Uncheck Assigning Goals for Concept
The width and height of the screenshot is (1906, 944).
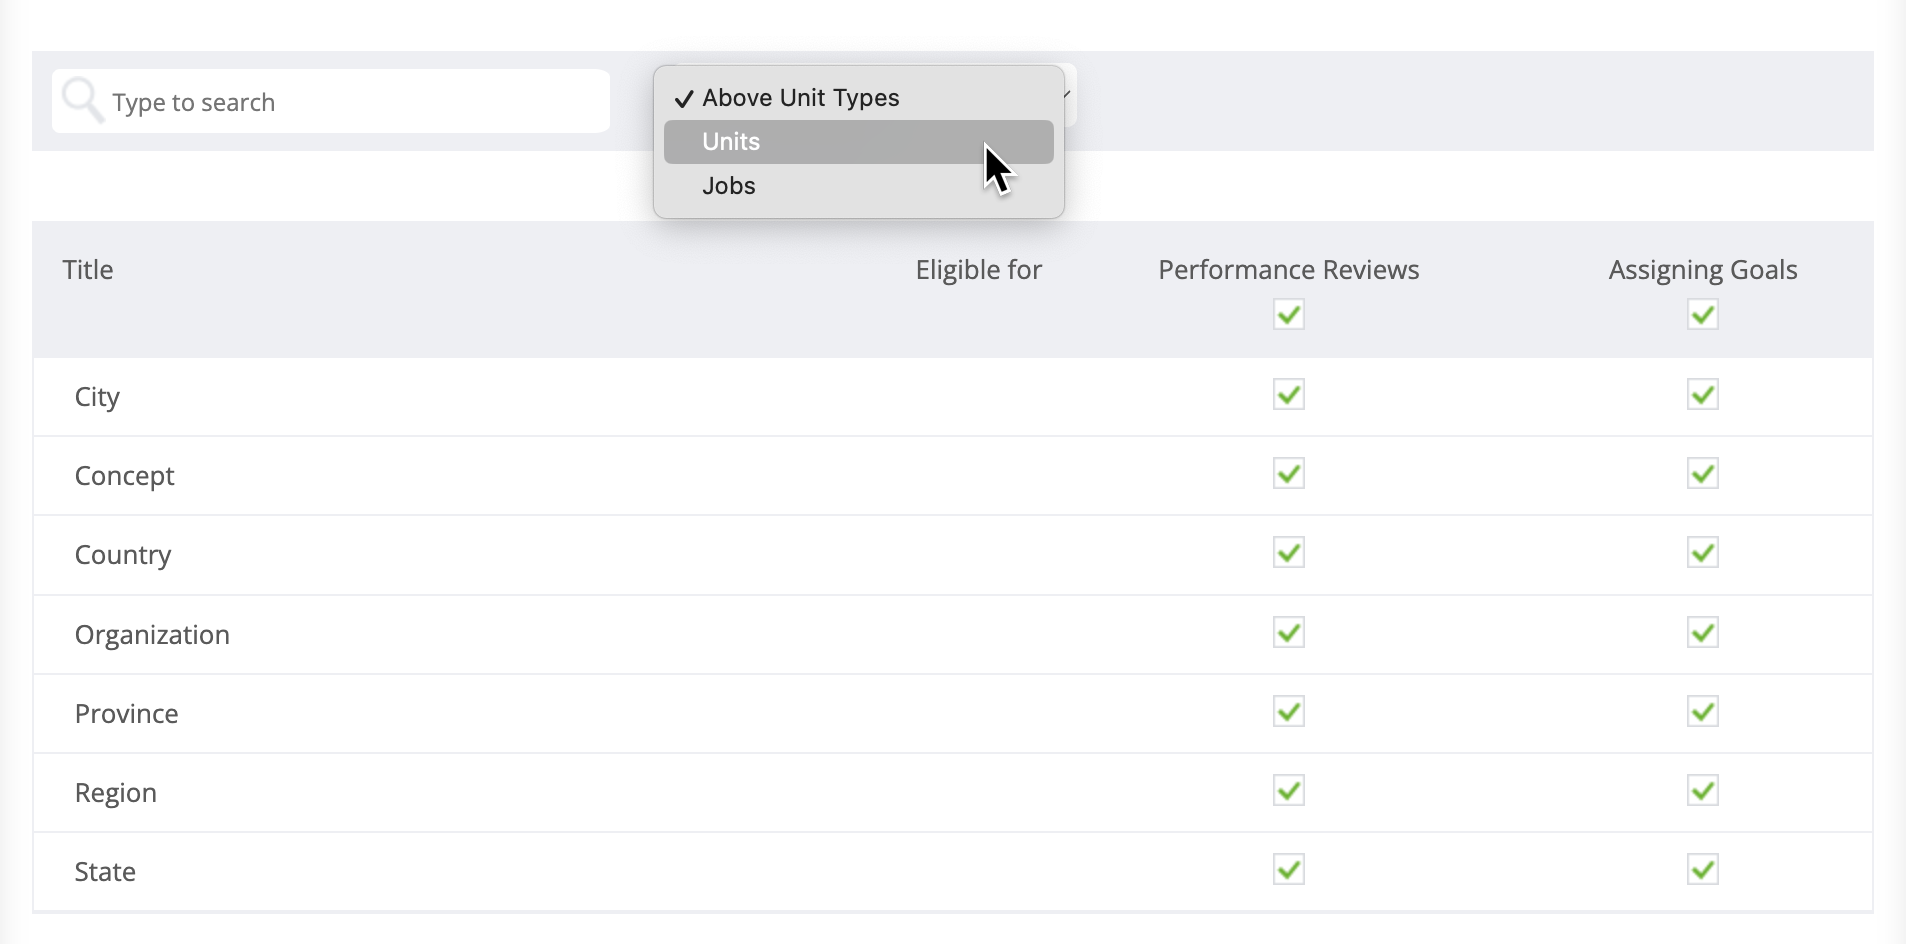tap(1703, 474)
